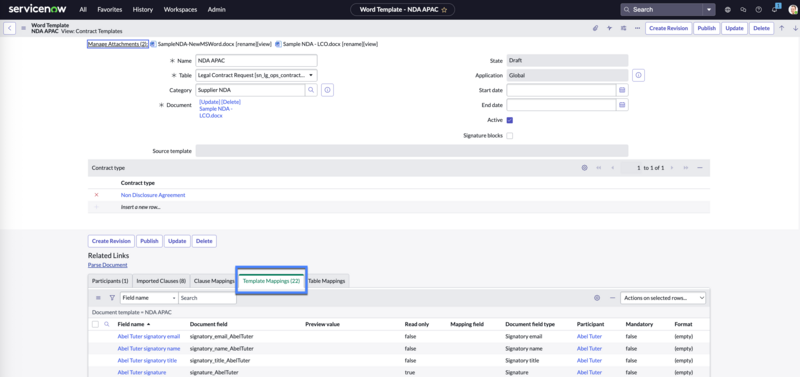Image resolution: width=800 pixels, height=377 pixels.
Task: Open the All menu in top navigation
Action: pos(83,10)
